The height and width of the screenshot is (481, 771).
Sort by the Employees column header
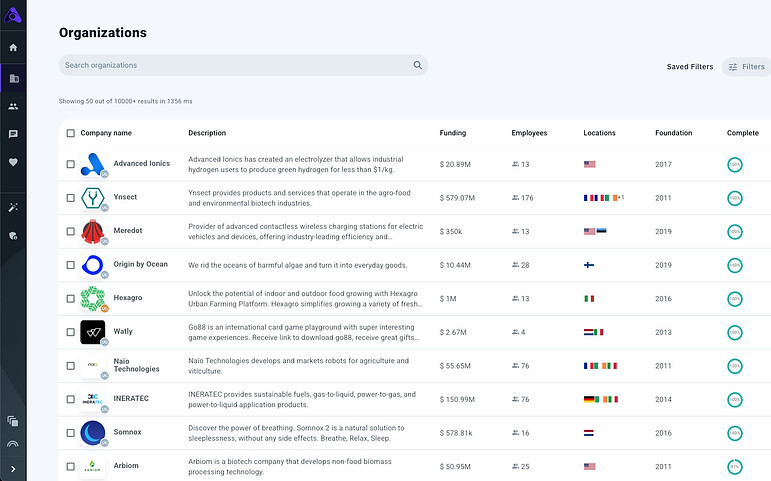coord(529,133)
